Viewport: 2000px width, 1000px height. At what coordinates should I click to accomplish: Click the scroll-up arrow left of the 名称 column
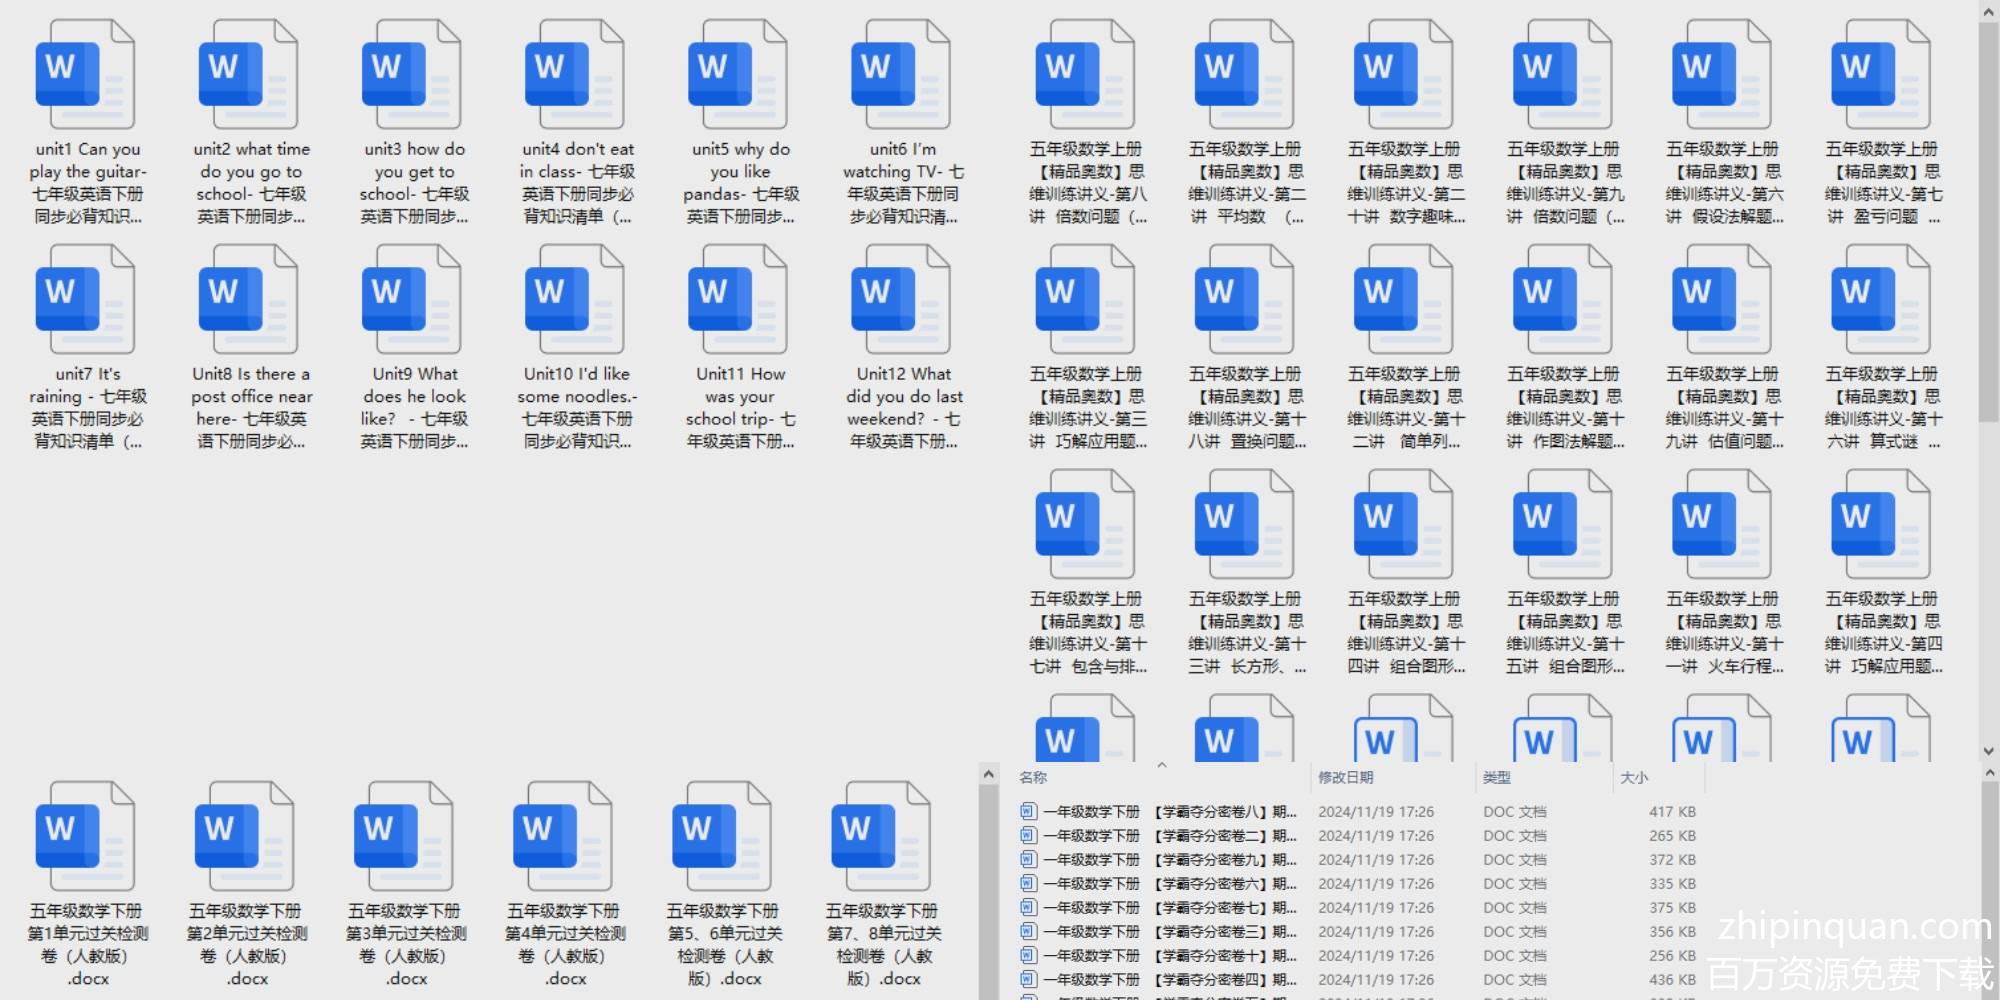[988, 774]
